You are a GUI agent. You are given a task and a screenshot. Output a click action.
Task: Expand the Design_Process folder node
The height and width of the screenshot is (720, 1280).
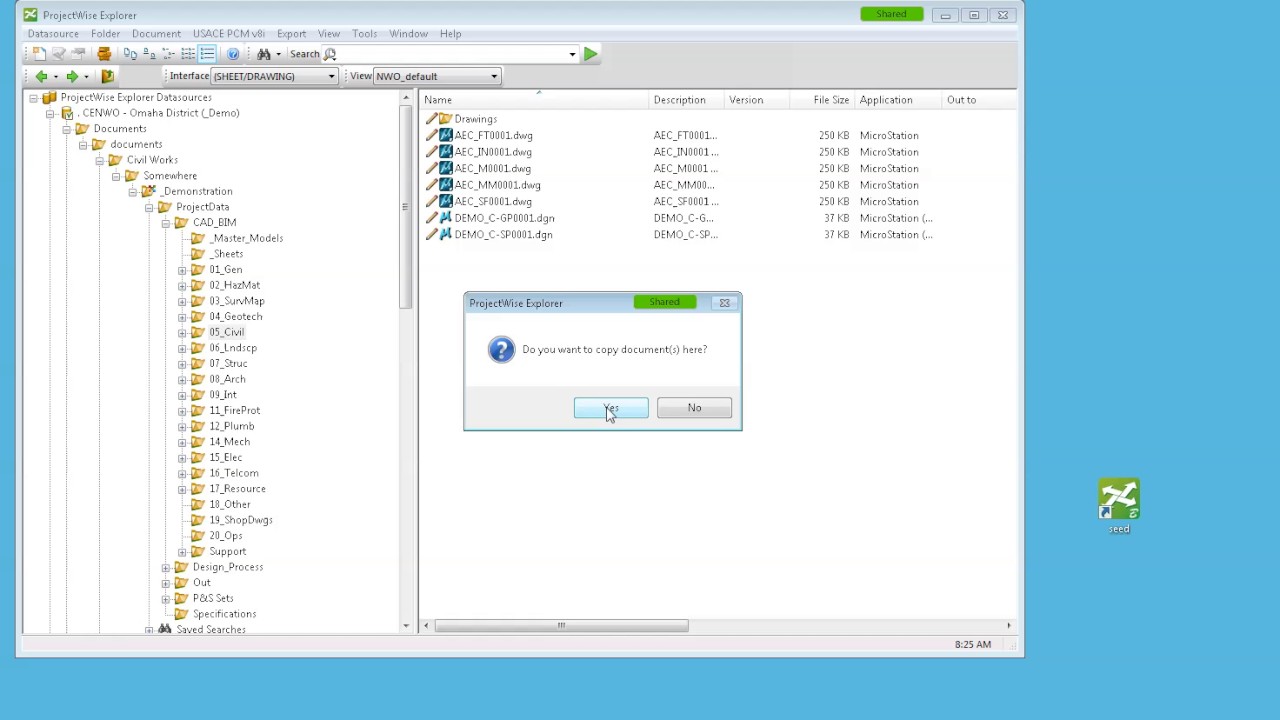coord(165,567)
